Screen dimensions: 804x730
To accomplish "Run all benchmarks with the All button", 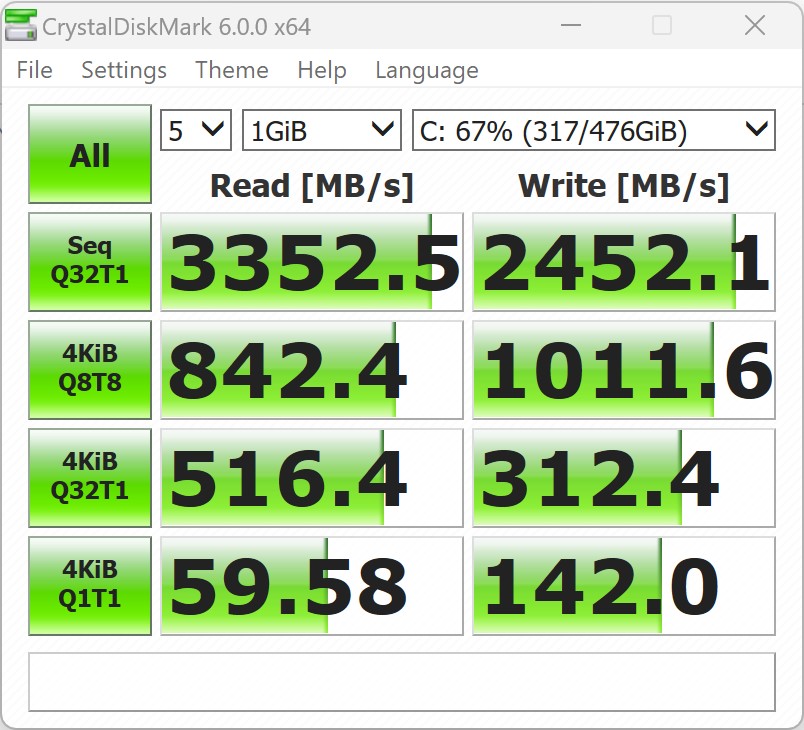I will (90, 154).
